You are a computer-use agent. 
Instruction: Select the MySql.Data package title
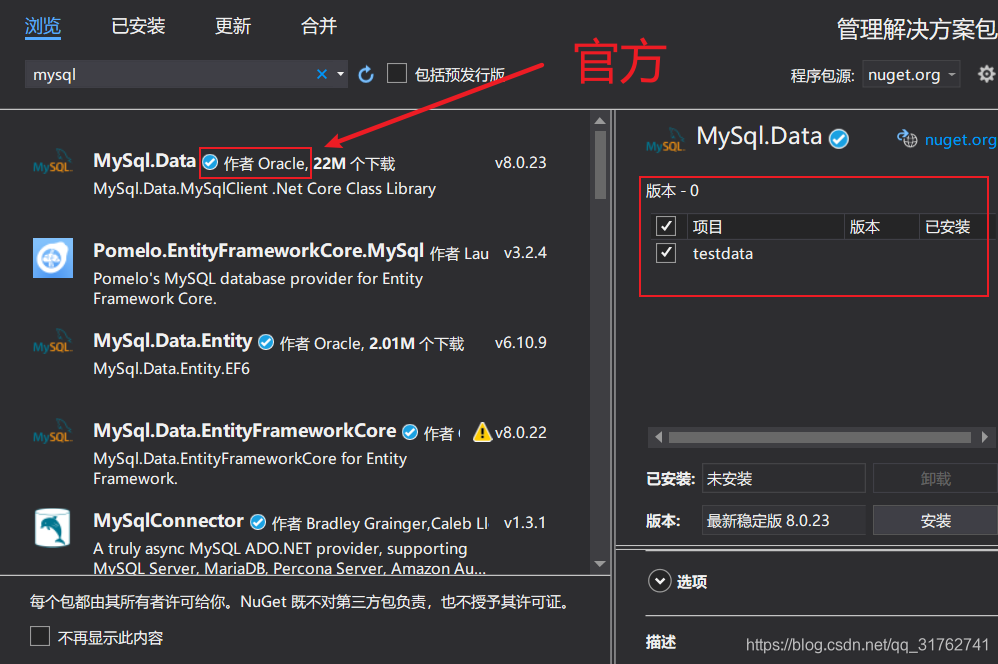pos(144,161)
